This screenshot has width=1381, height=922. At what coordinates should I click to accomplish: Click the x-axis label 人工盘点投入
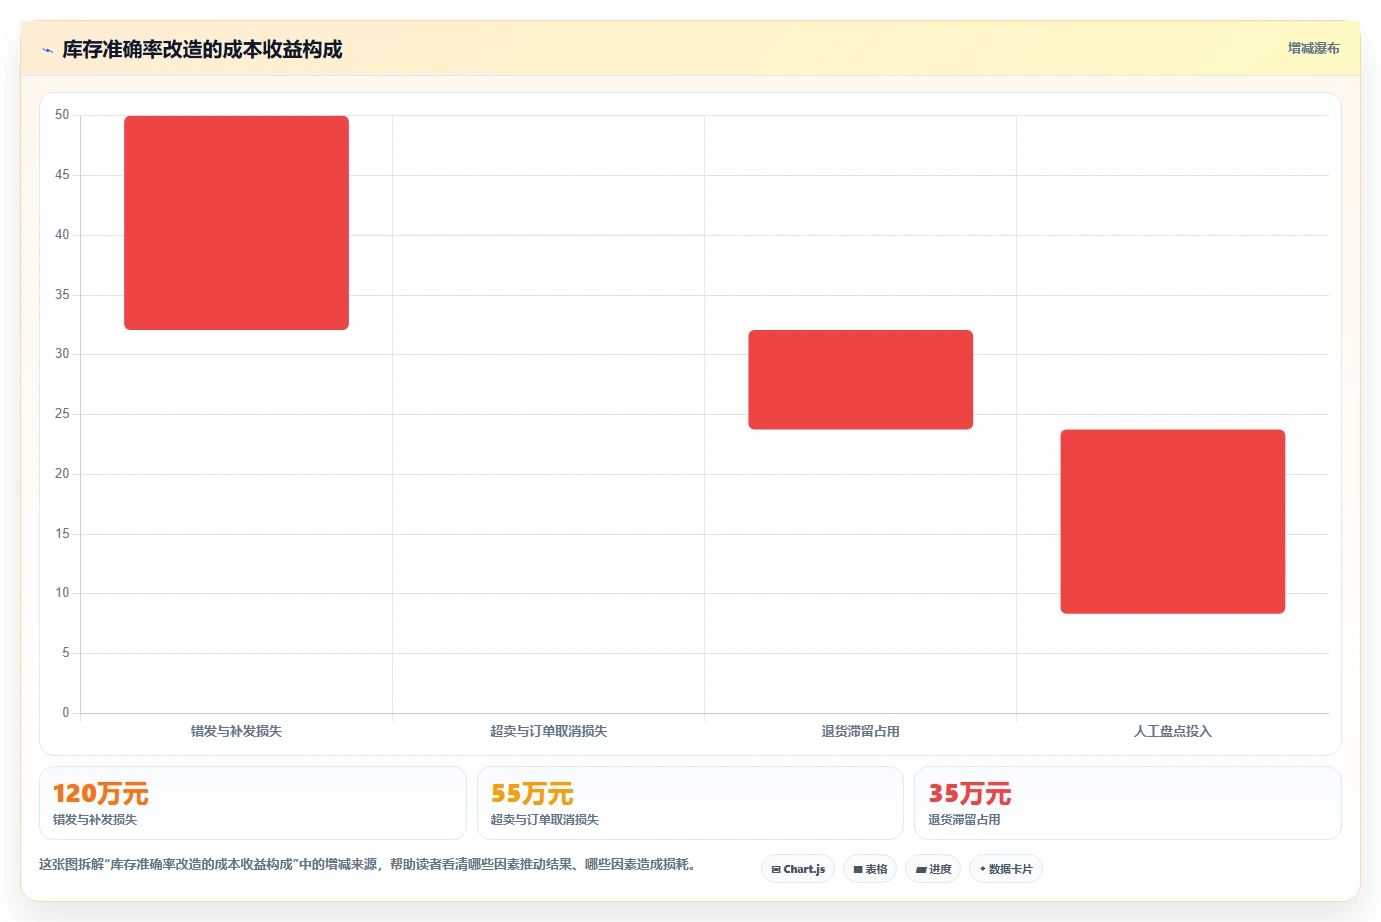(x=1172, y=731)
